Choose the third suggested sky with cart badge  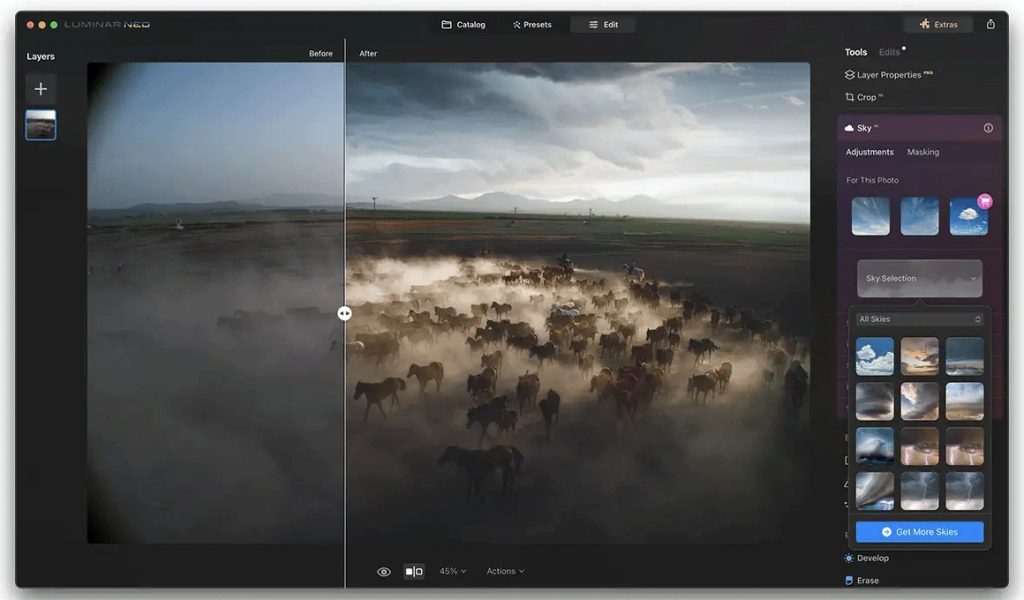968,216
